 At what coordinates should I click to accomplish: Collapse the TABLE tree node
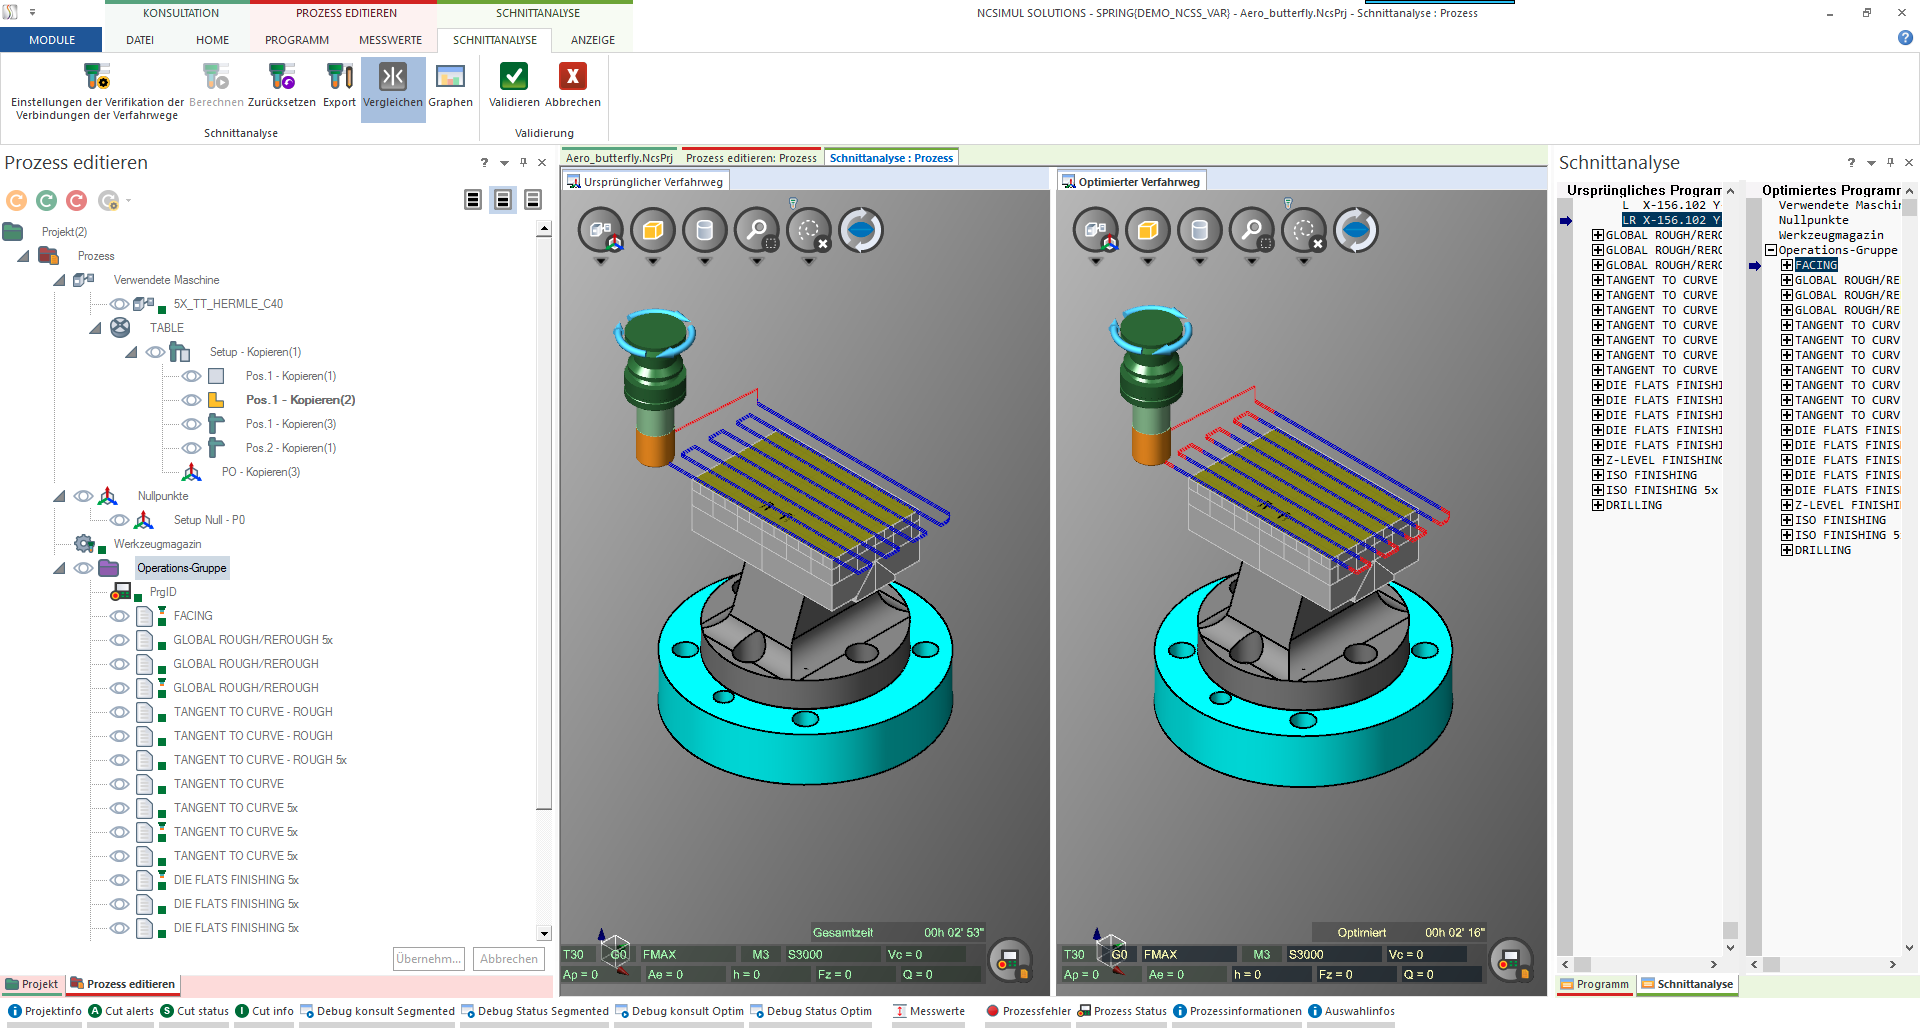[95, 328]
